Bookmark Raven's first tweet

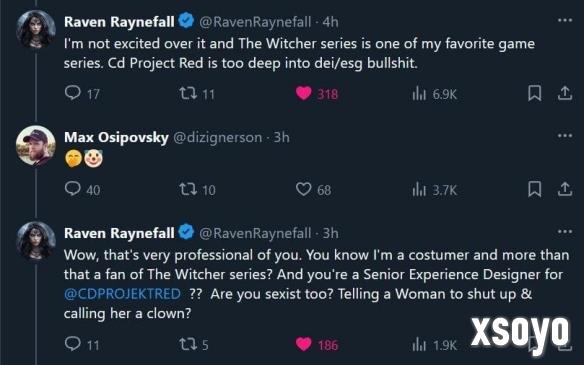tap(535, 93)
